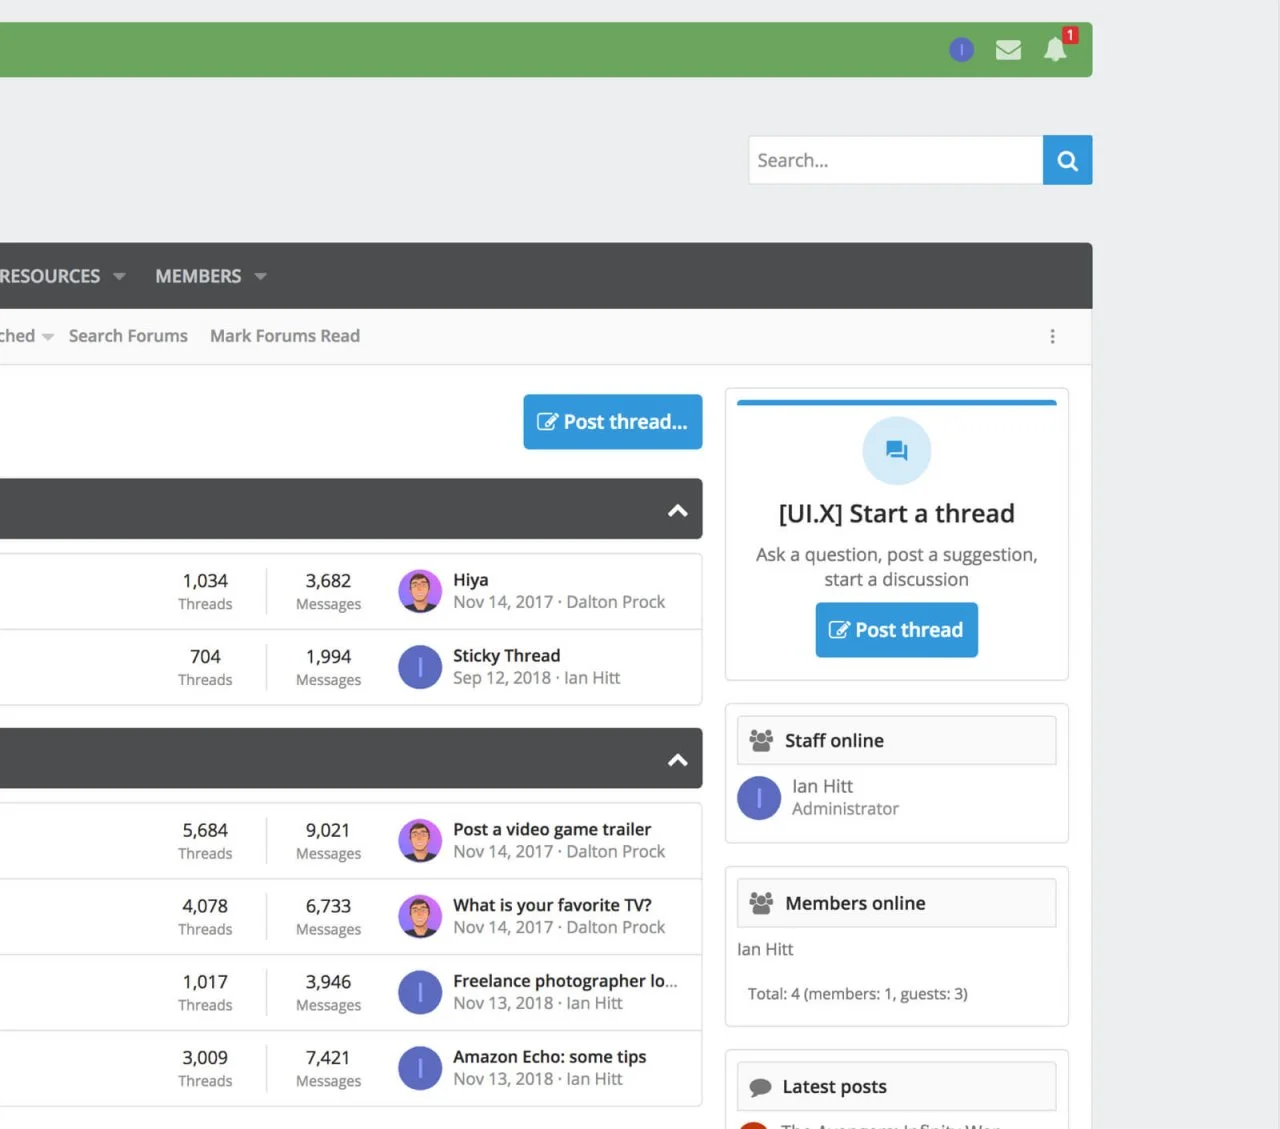Click Dalton Prock's avatar beside Hiya
Screen dimensions: 1280x1129
click(x=420, y=591)
